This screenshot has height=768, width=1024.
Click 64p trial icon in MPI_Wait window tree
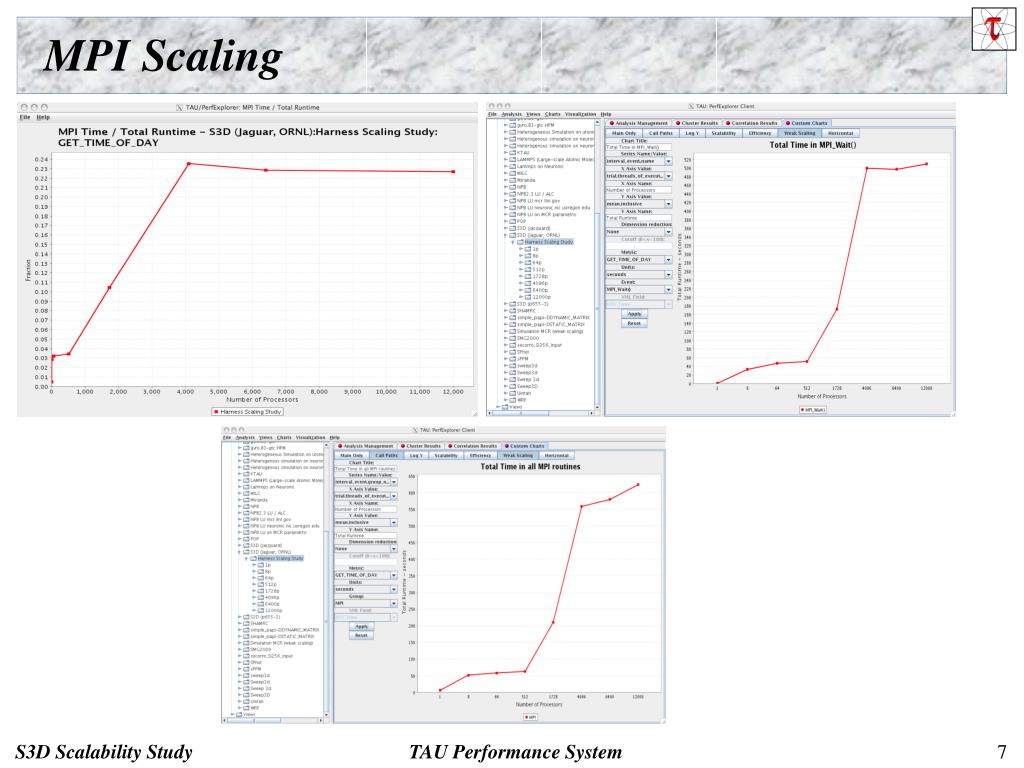[x=528, y=263]
